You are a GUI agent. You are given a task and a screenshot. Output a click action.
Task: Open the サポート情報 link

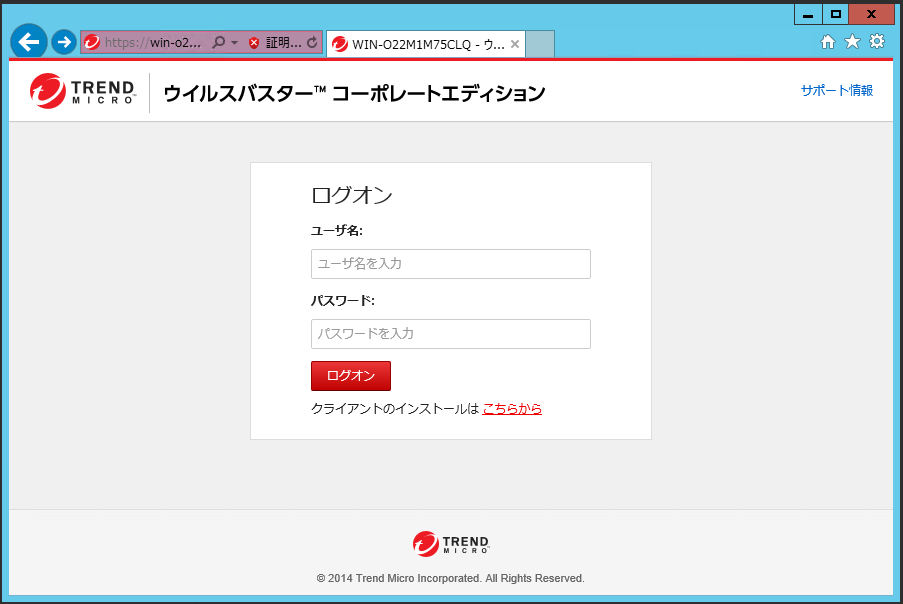837,90
